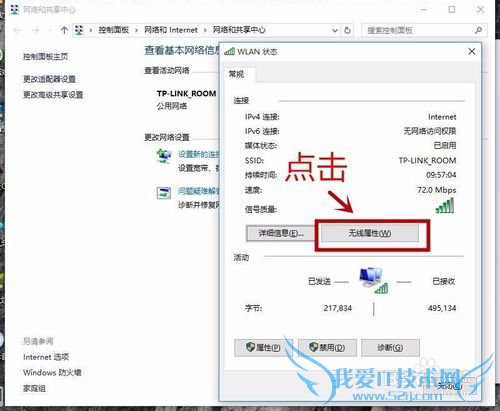
Task: Click the 问题疑难解答 link
Action: point(199,191)
